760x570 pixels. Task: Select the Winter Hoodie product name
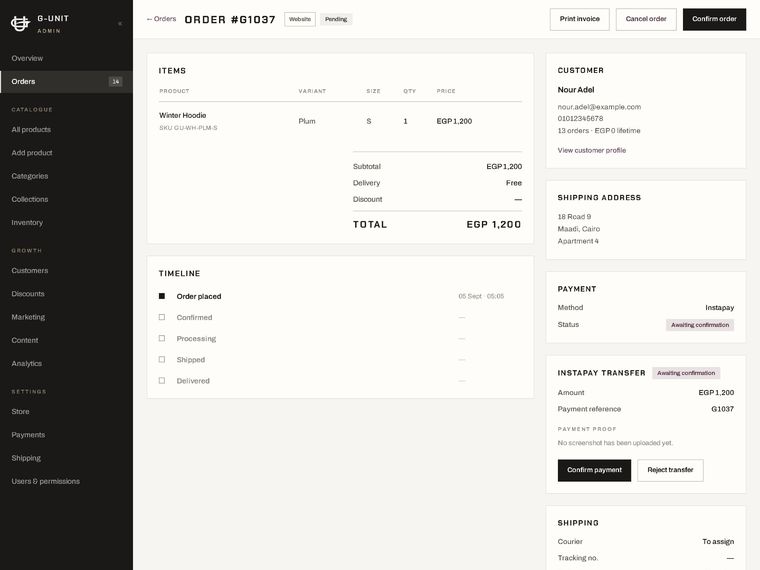183,115
